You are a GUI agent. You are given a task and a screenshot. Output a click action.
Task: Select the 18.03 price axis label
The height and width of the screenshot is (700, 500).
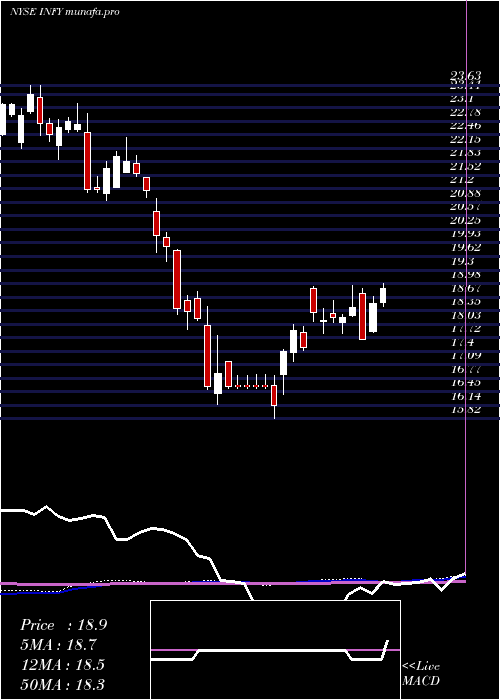pyautogui.click(x=466, y=315)
